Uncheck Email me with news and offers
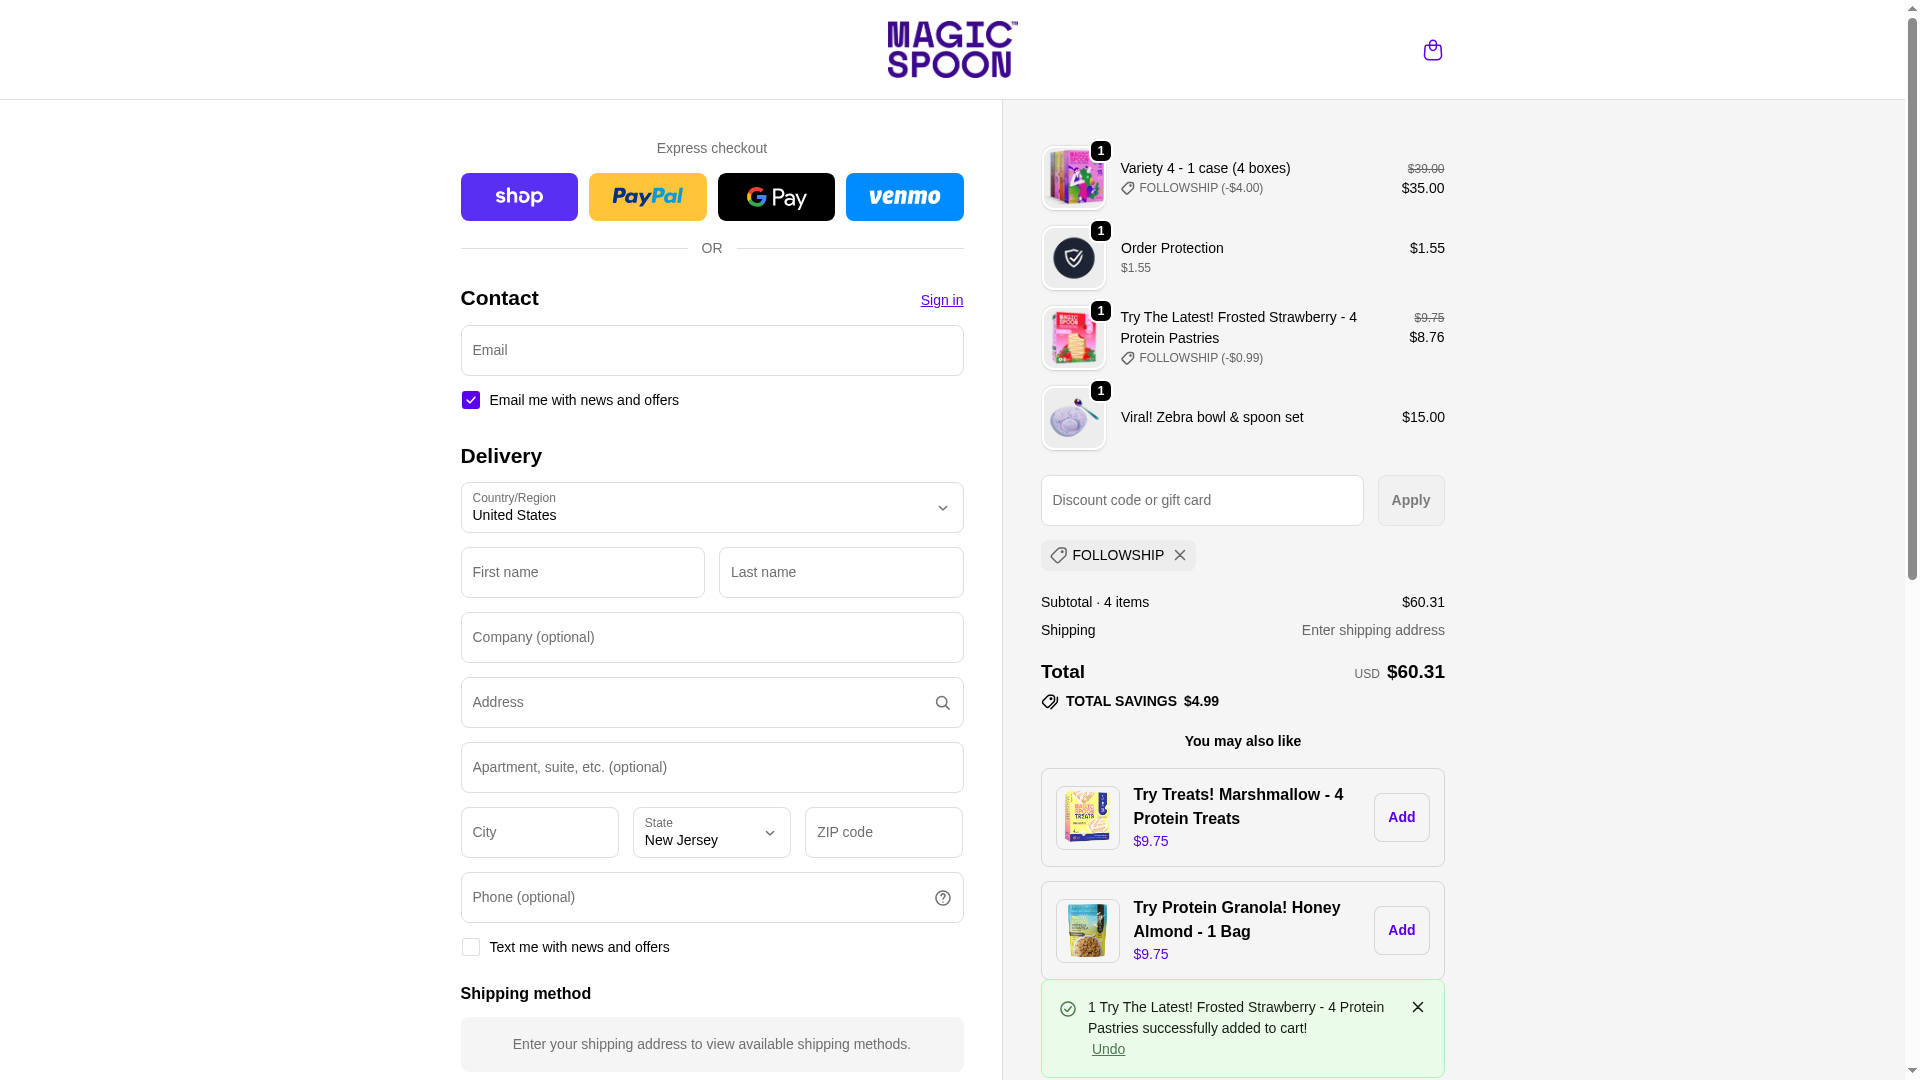This screenshot has height=1080, width=1920. (470, 400)
